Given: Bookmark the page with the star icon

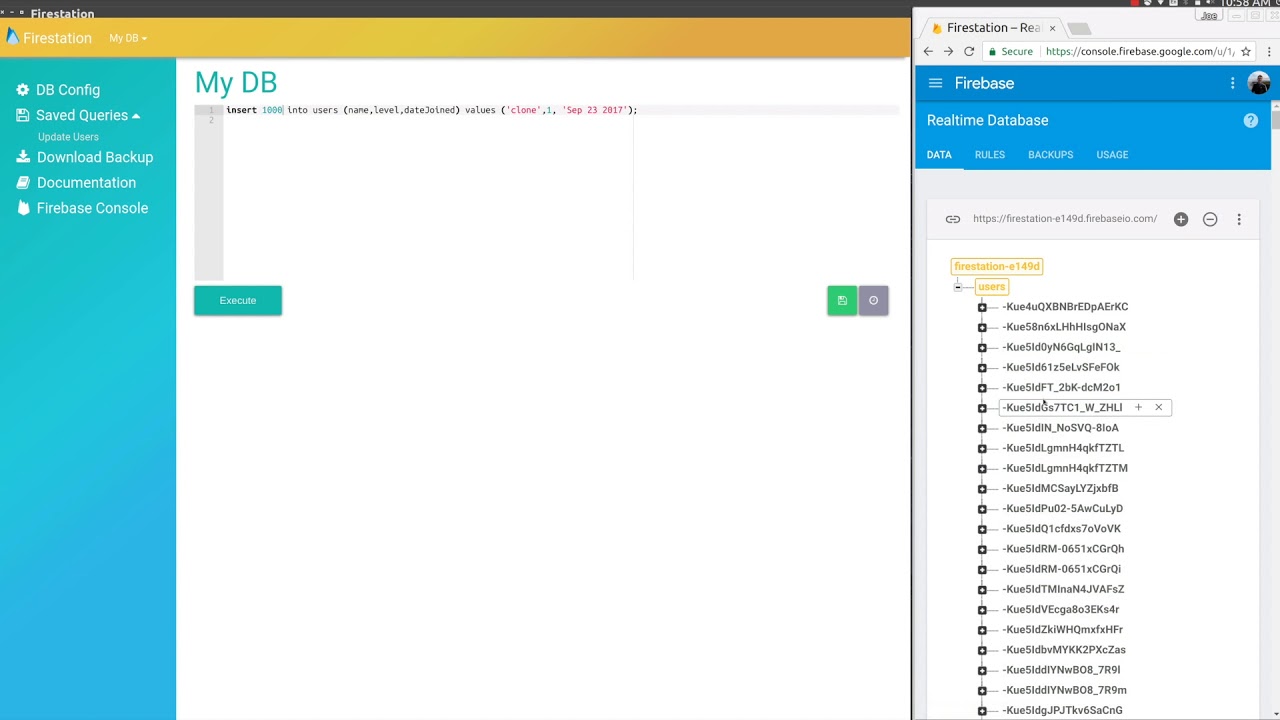Looking at the screenshot, I should tap(1246, 51).
